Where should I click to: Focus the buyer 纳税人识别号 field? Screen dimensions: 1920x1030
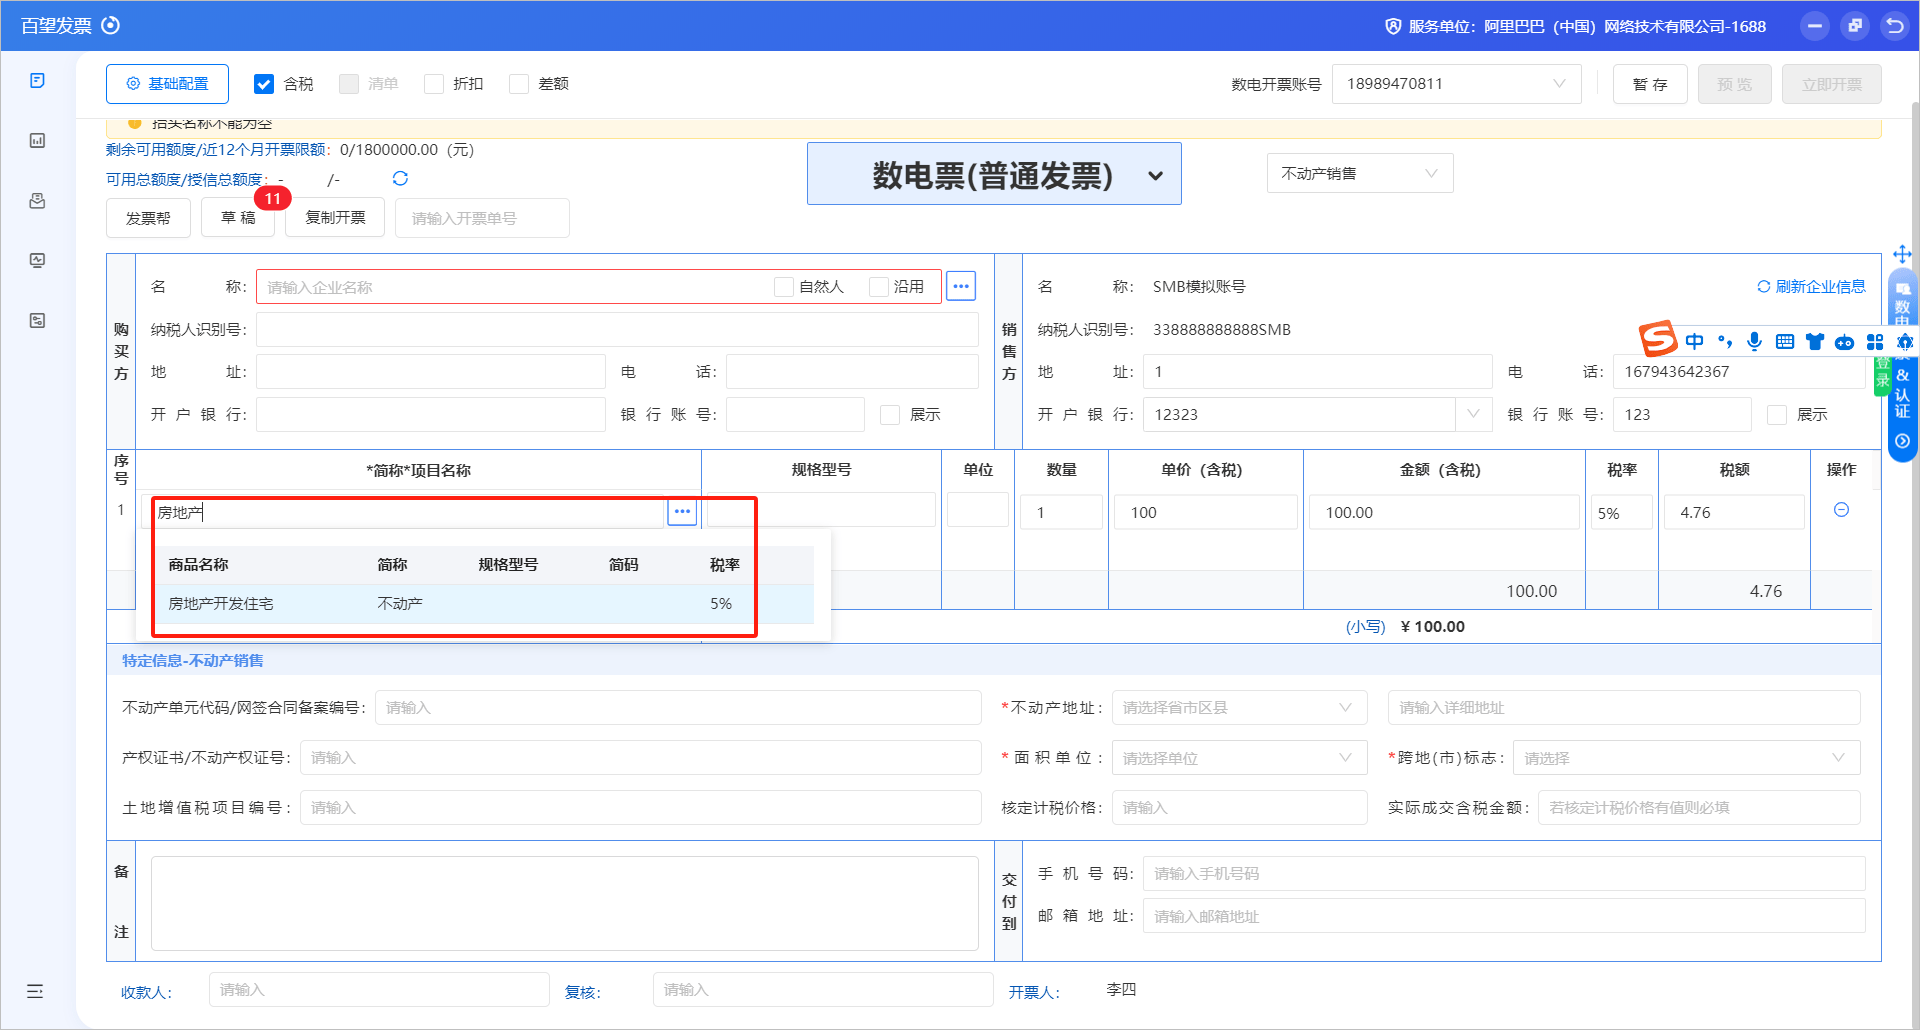click(x=617, y=329)
